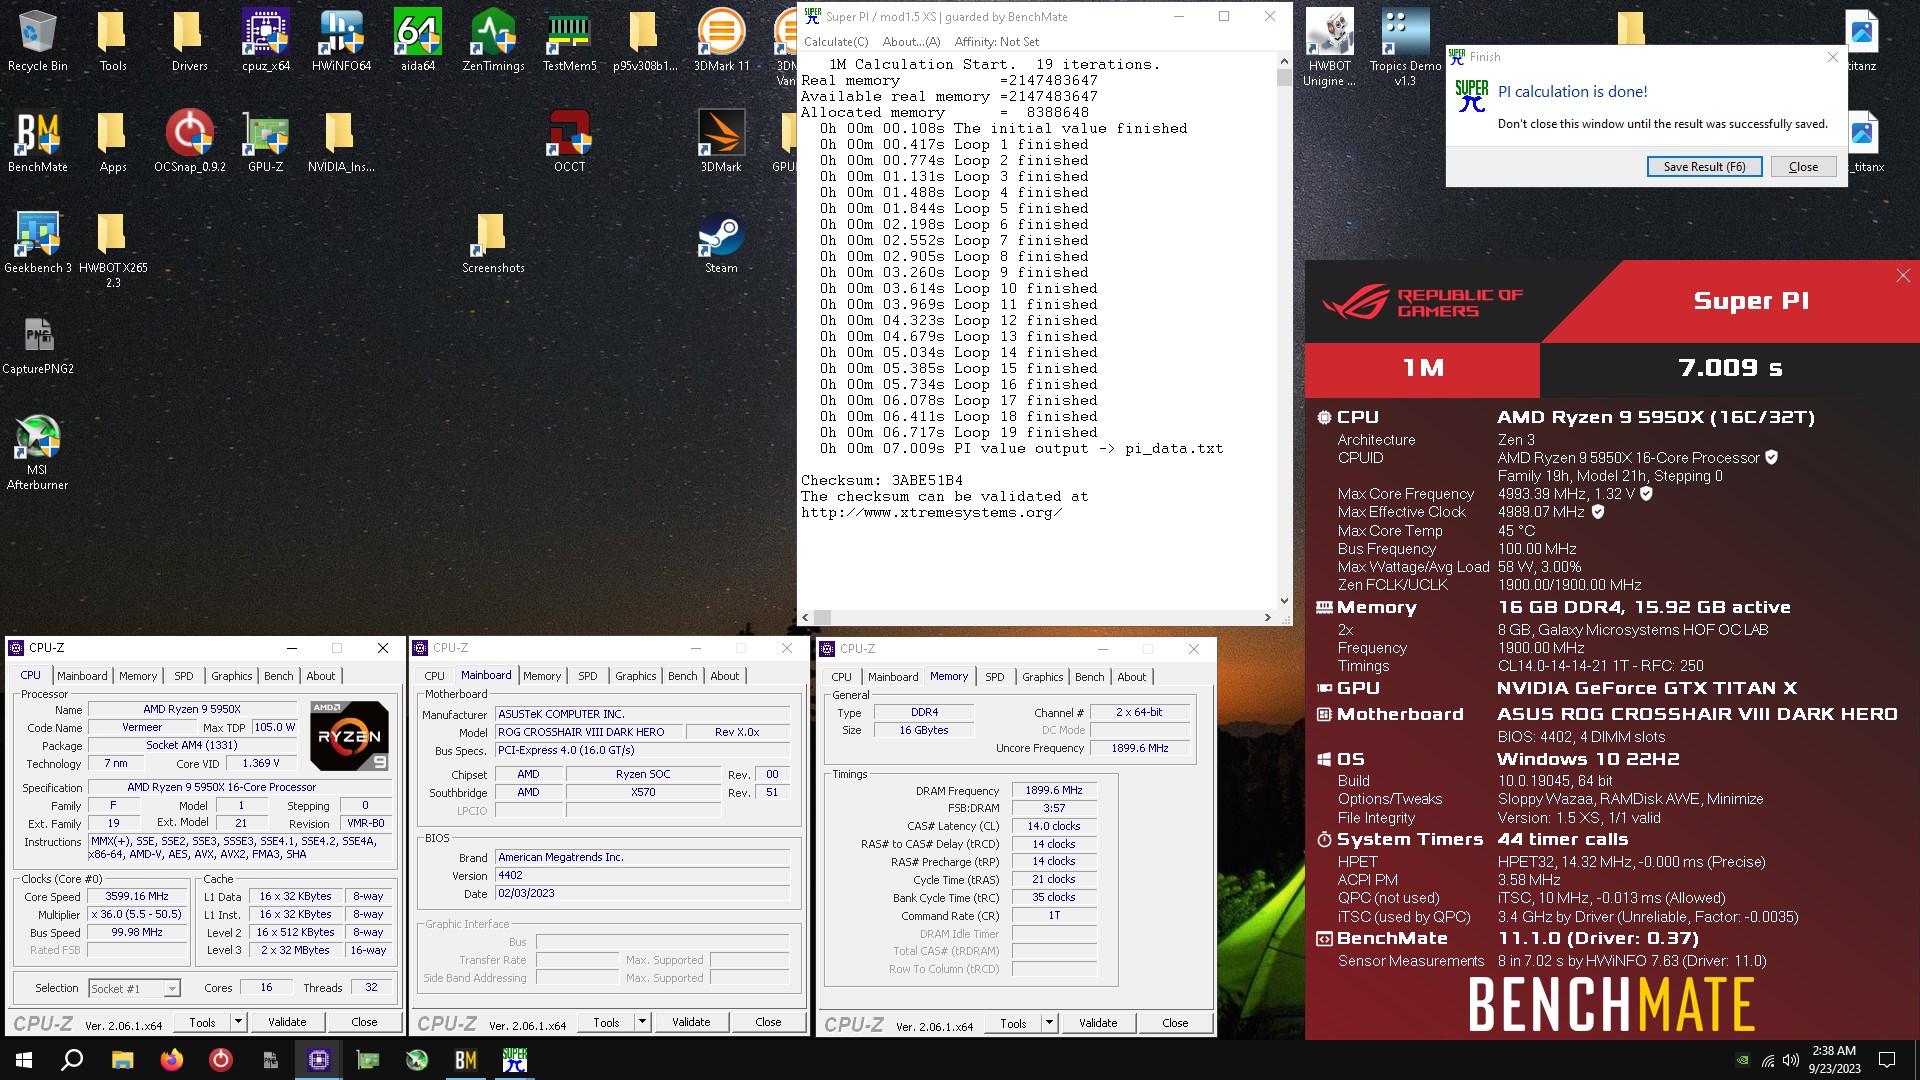Open BenchMate desktop shortcut

tap(38, 141)
